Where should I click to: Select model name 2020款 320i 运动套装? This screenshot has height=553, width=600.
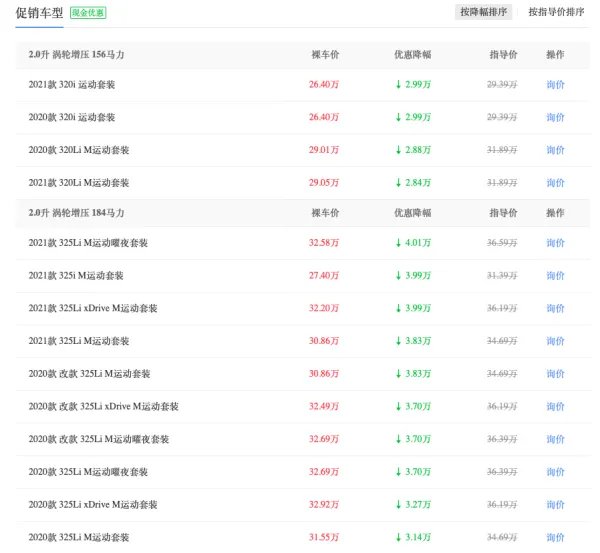72,117
